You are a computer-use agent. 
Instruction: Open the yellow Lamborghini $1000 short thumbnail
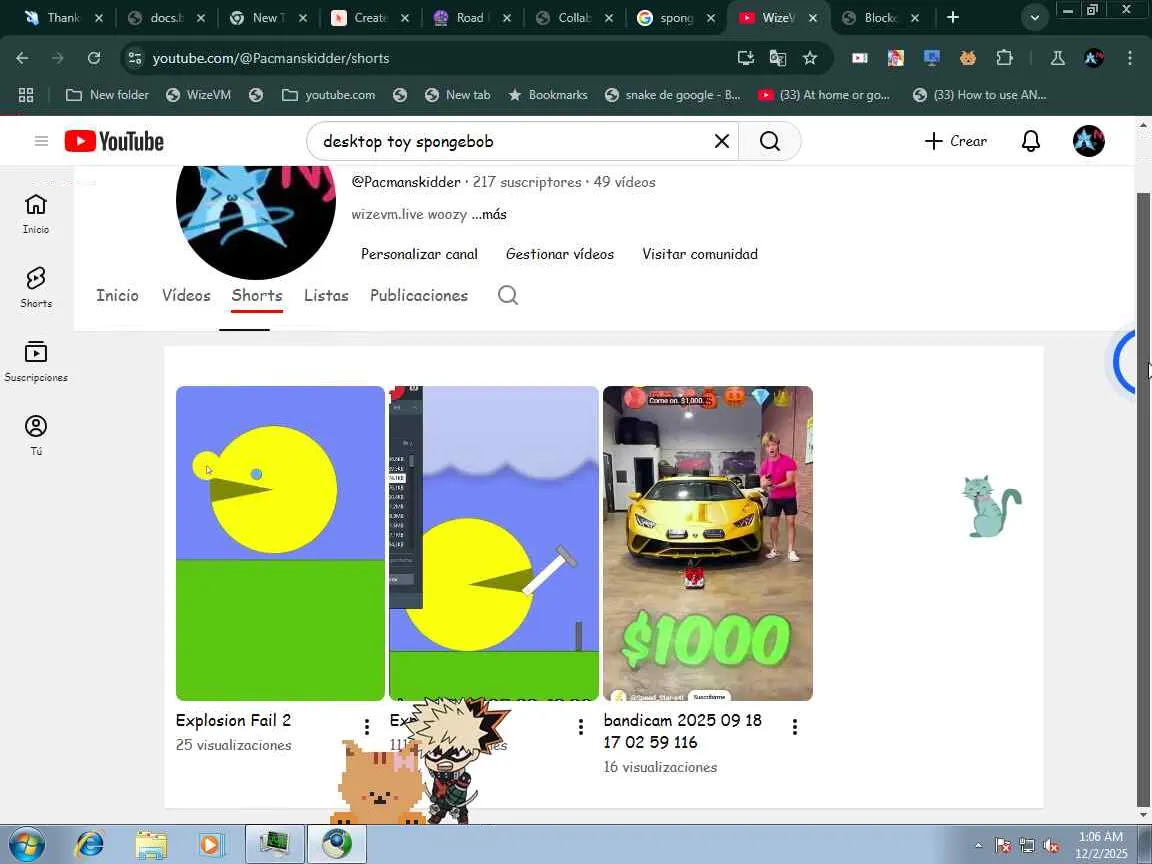708,543
